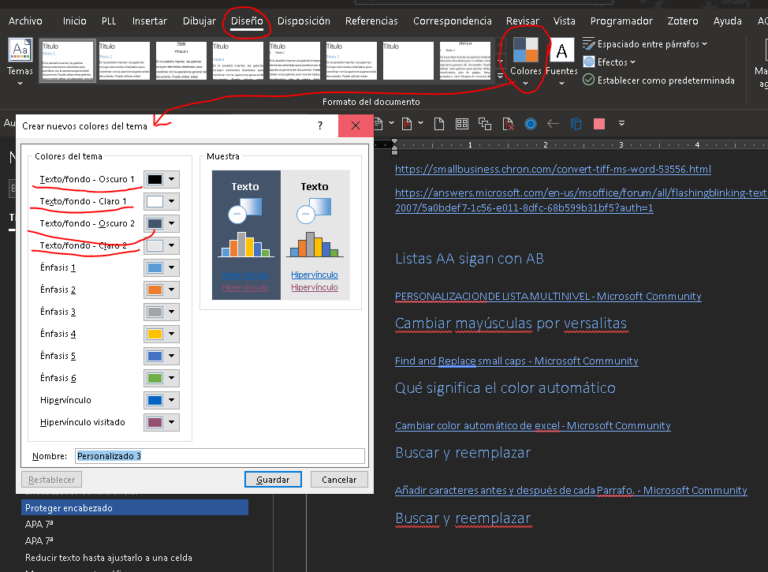
Task: Click the Efectos theme effects icon
Action: (x=589, y=62)
